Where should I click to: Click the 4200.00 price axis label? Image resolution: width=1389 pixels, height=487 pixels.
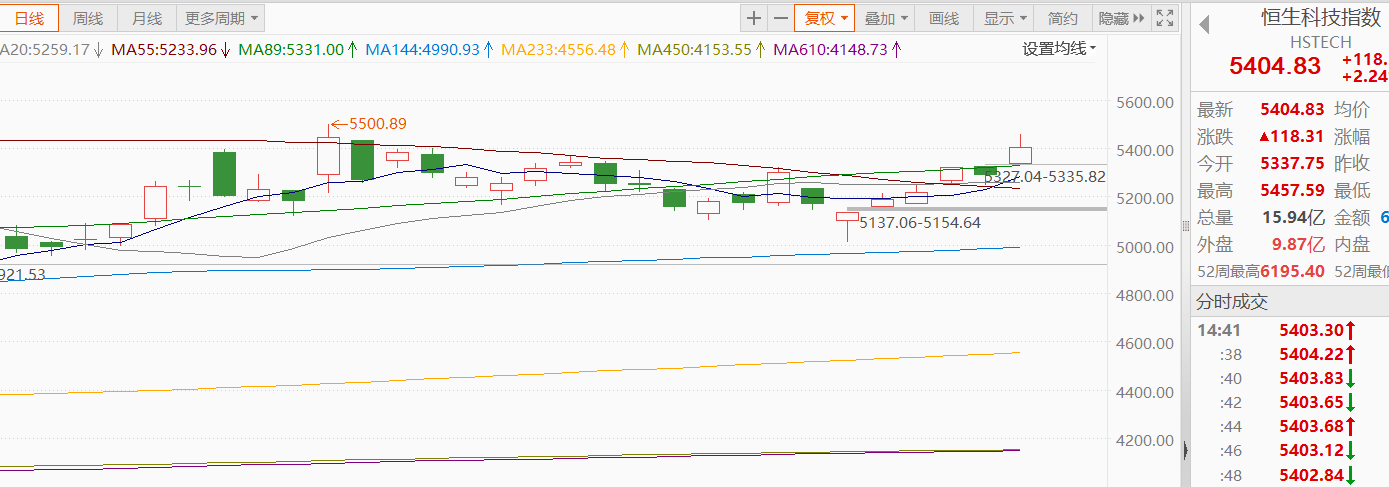(x=1143, y=440)
